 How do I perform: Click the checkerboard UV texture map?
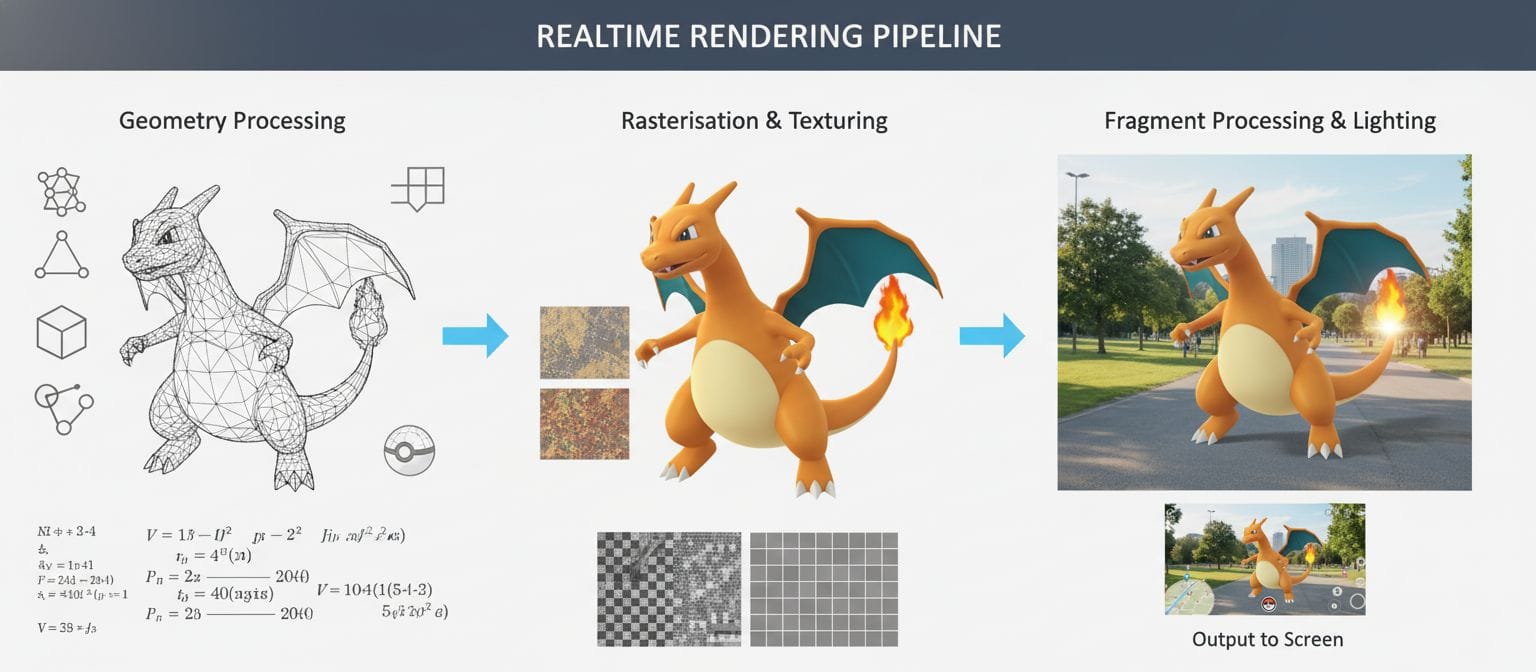click(x=669, y=588)
